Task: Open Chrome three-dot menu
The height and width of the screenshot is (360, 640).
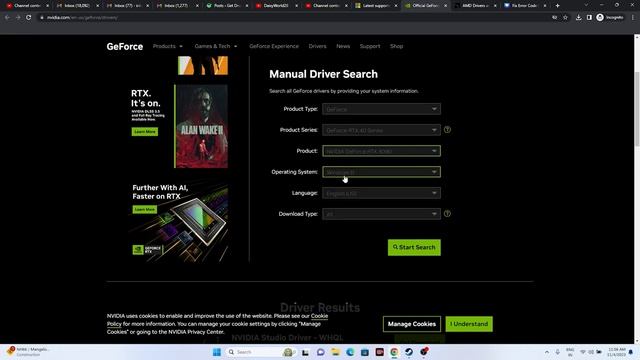Action: point(633,18)
